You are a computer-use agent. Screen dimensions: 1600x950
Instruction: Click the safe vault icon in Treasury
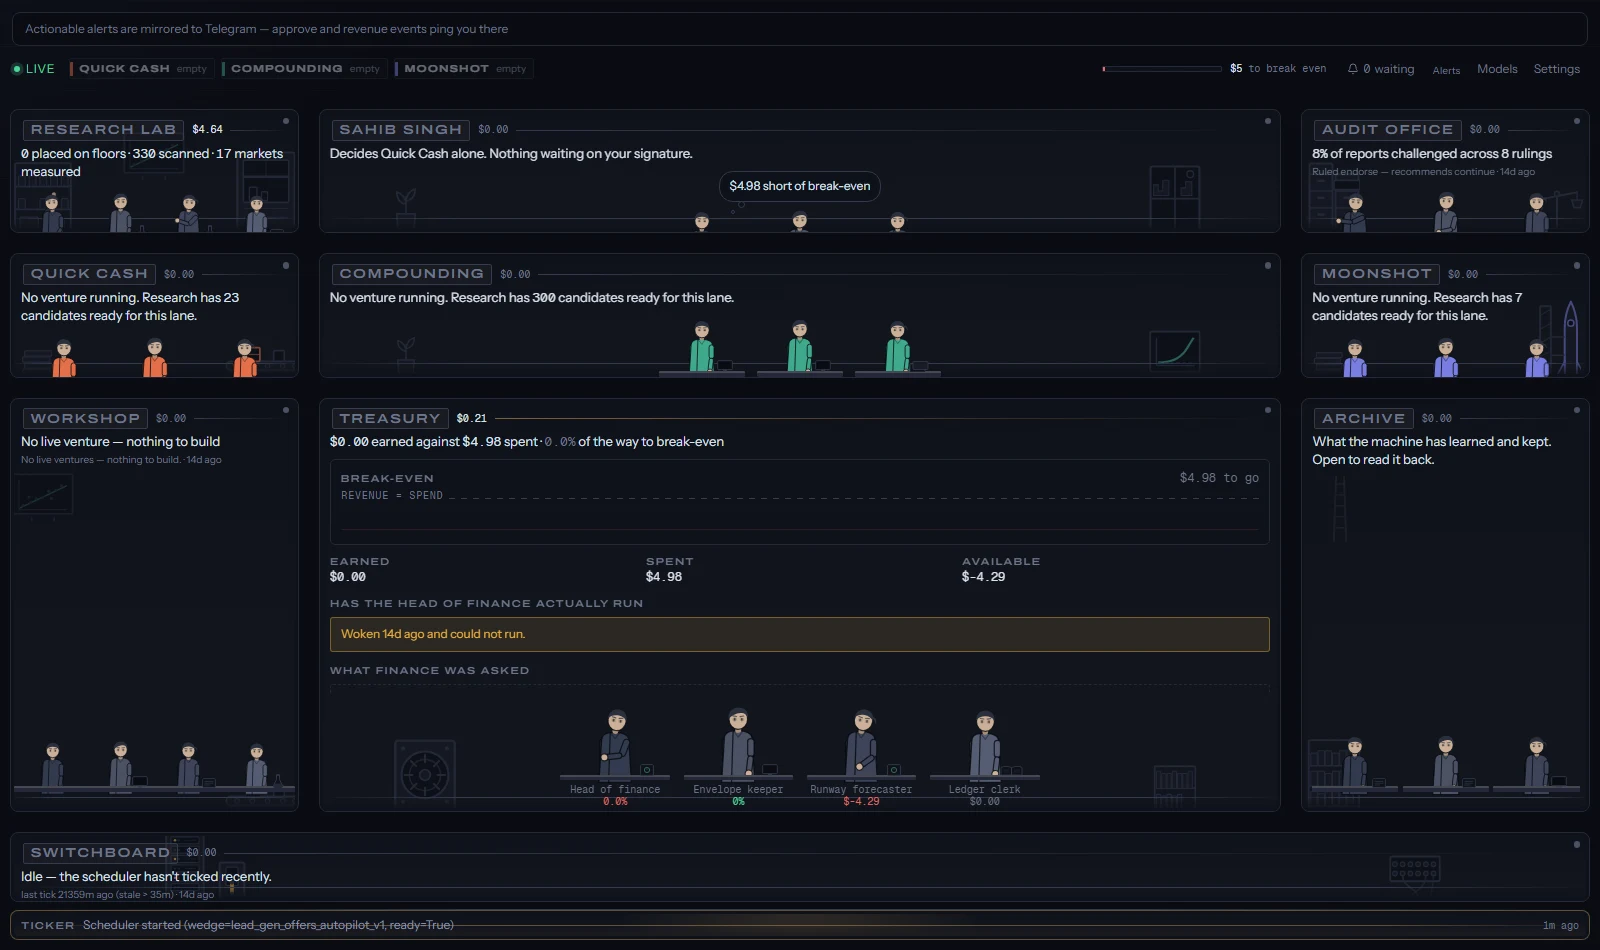[x=425, y=773]
